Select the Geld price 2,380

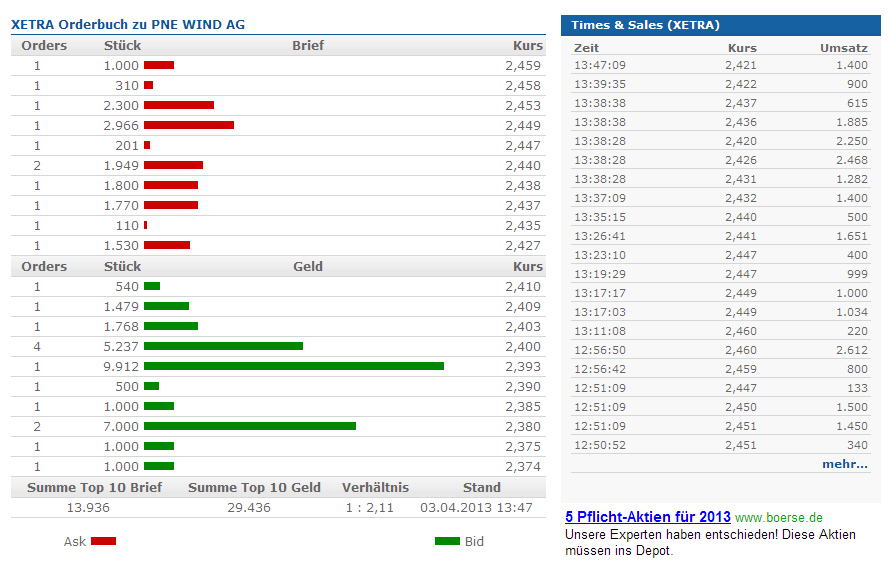[523, 427]
